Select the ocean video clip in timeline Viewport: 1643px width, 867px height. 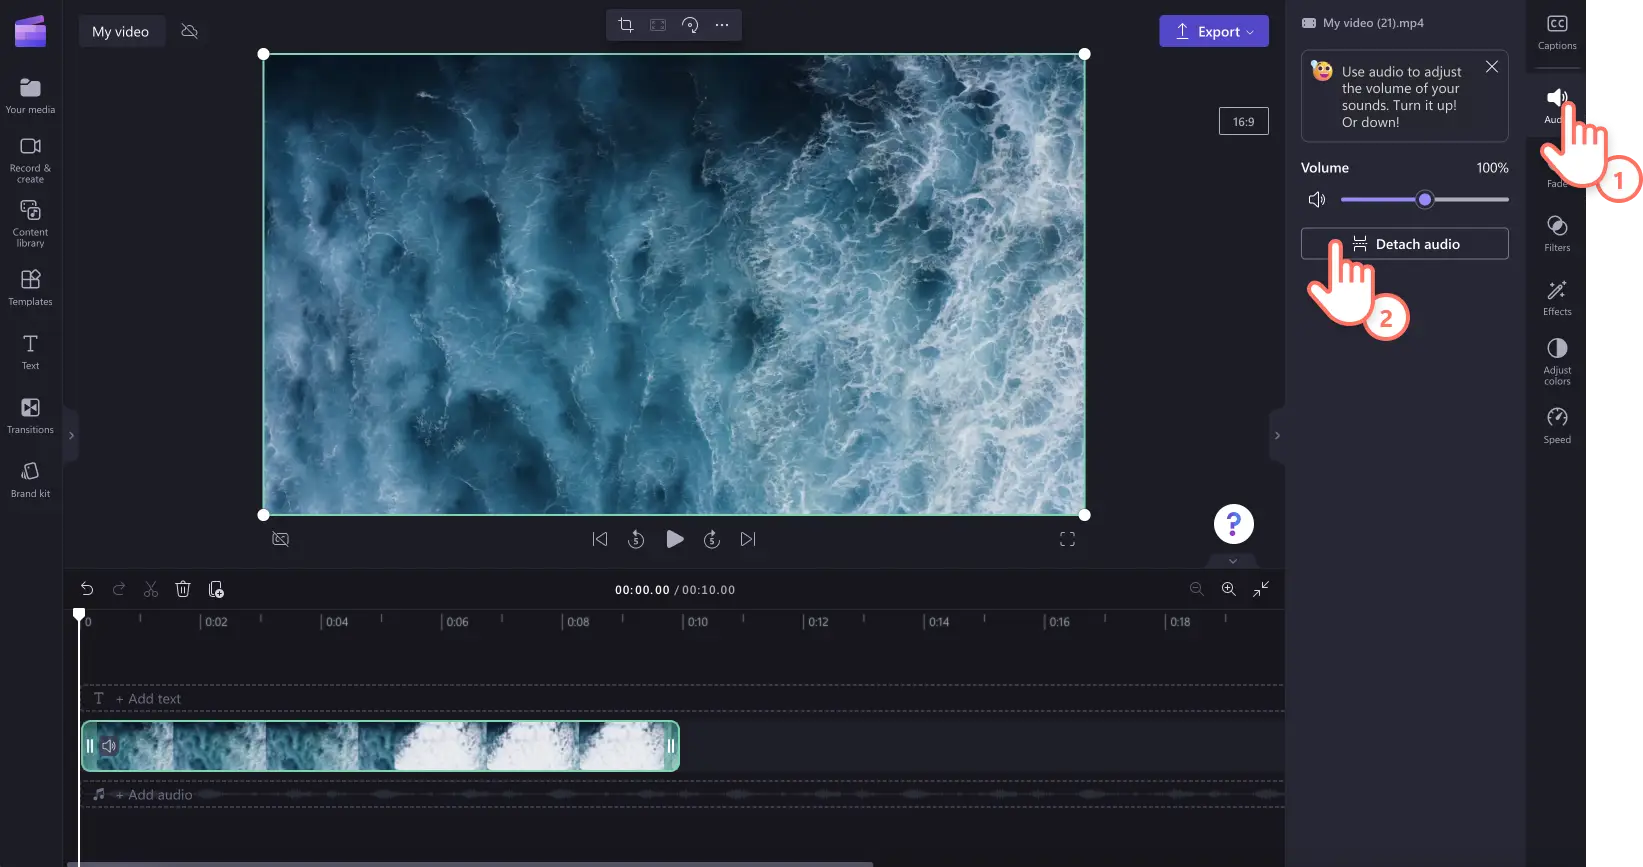coord(380,746)
